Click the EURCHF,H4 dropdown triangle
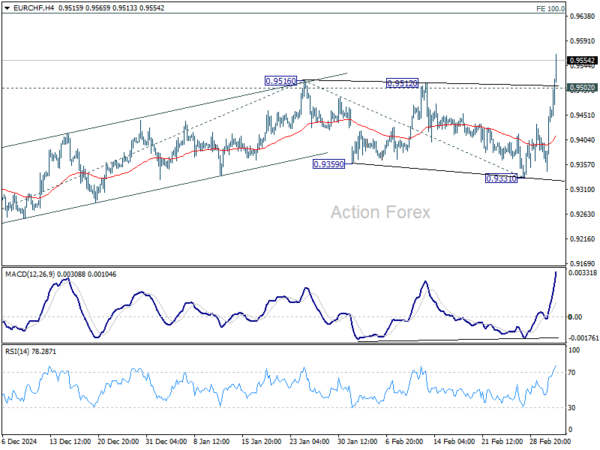The image size is (600, 450). 7,8
